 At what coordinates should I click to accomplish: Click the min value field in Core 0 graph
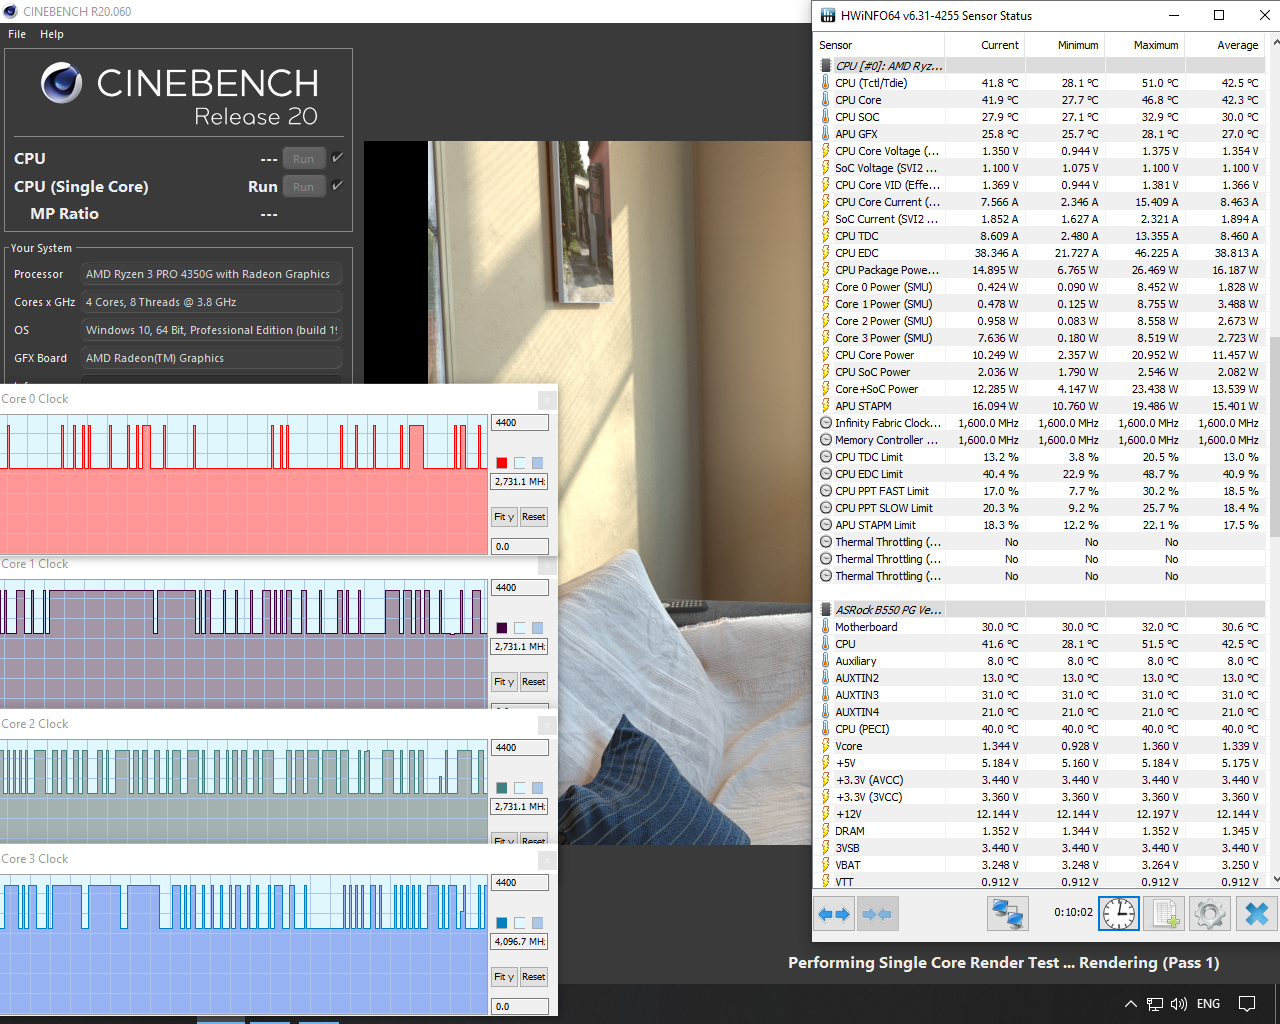click(520, 547)
